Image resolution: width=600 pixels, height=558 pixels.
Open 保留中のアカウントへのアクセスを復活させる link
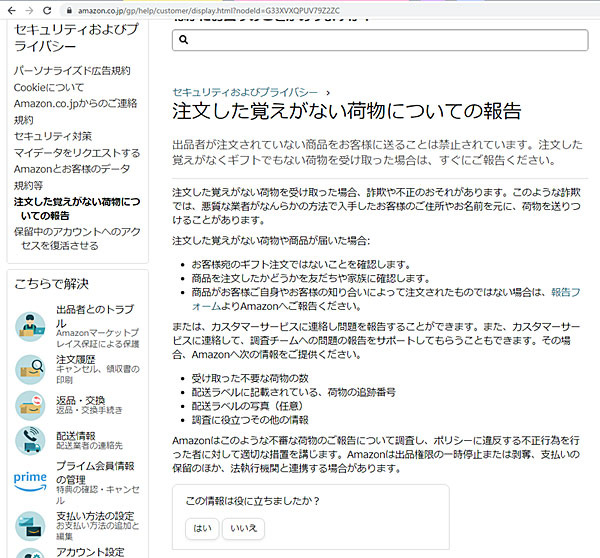tap(77, 238)
